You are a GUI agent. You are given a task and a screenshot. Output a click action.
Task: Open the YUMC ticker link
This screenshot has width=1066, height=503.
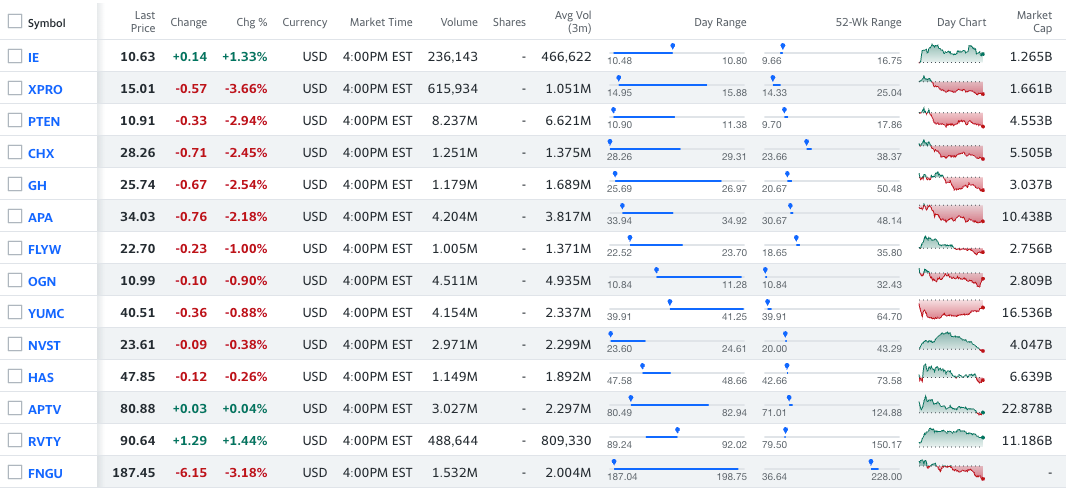coord(46,313)
